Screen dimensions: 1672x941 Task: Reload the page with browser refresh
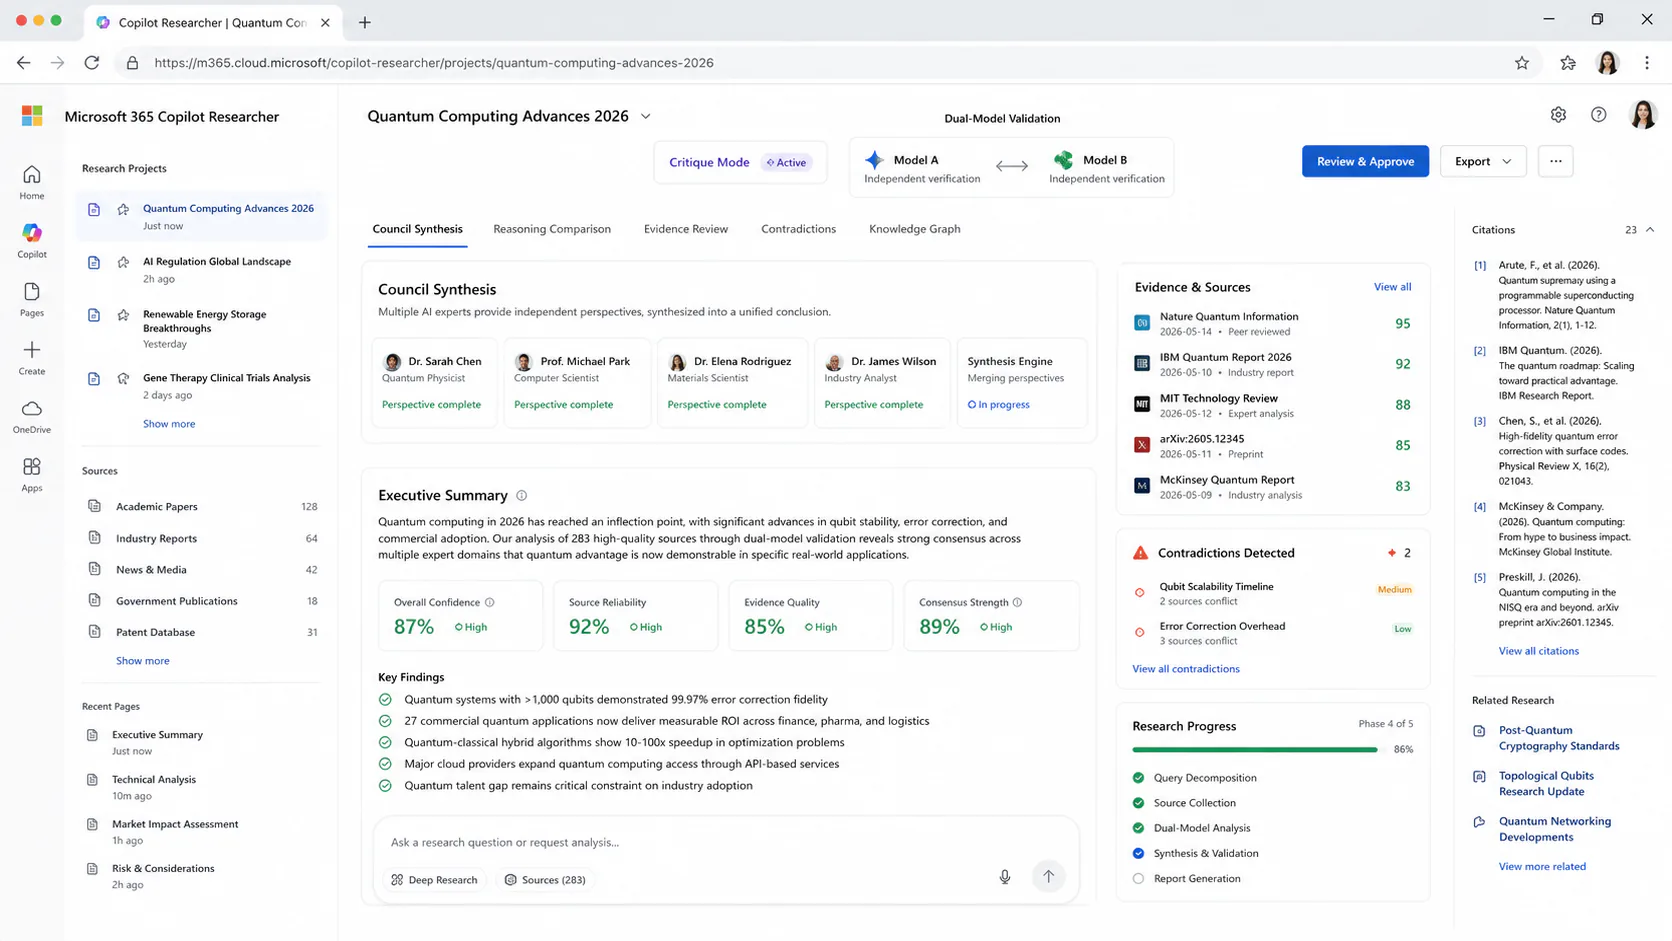click(92, 63)
